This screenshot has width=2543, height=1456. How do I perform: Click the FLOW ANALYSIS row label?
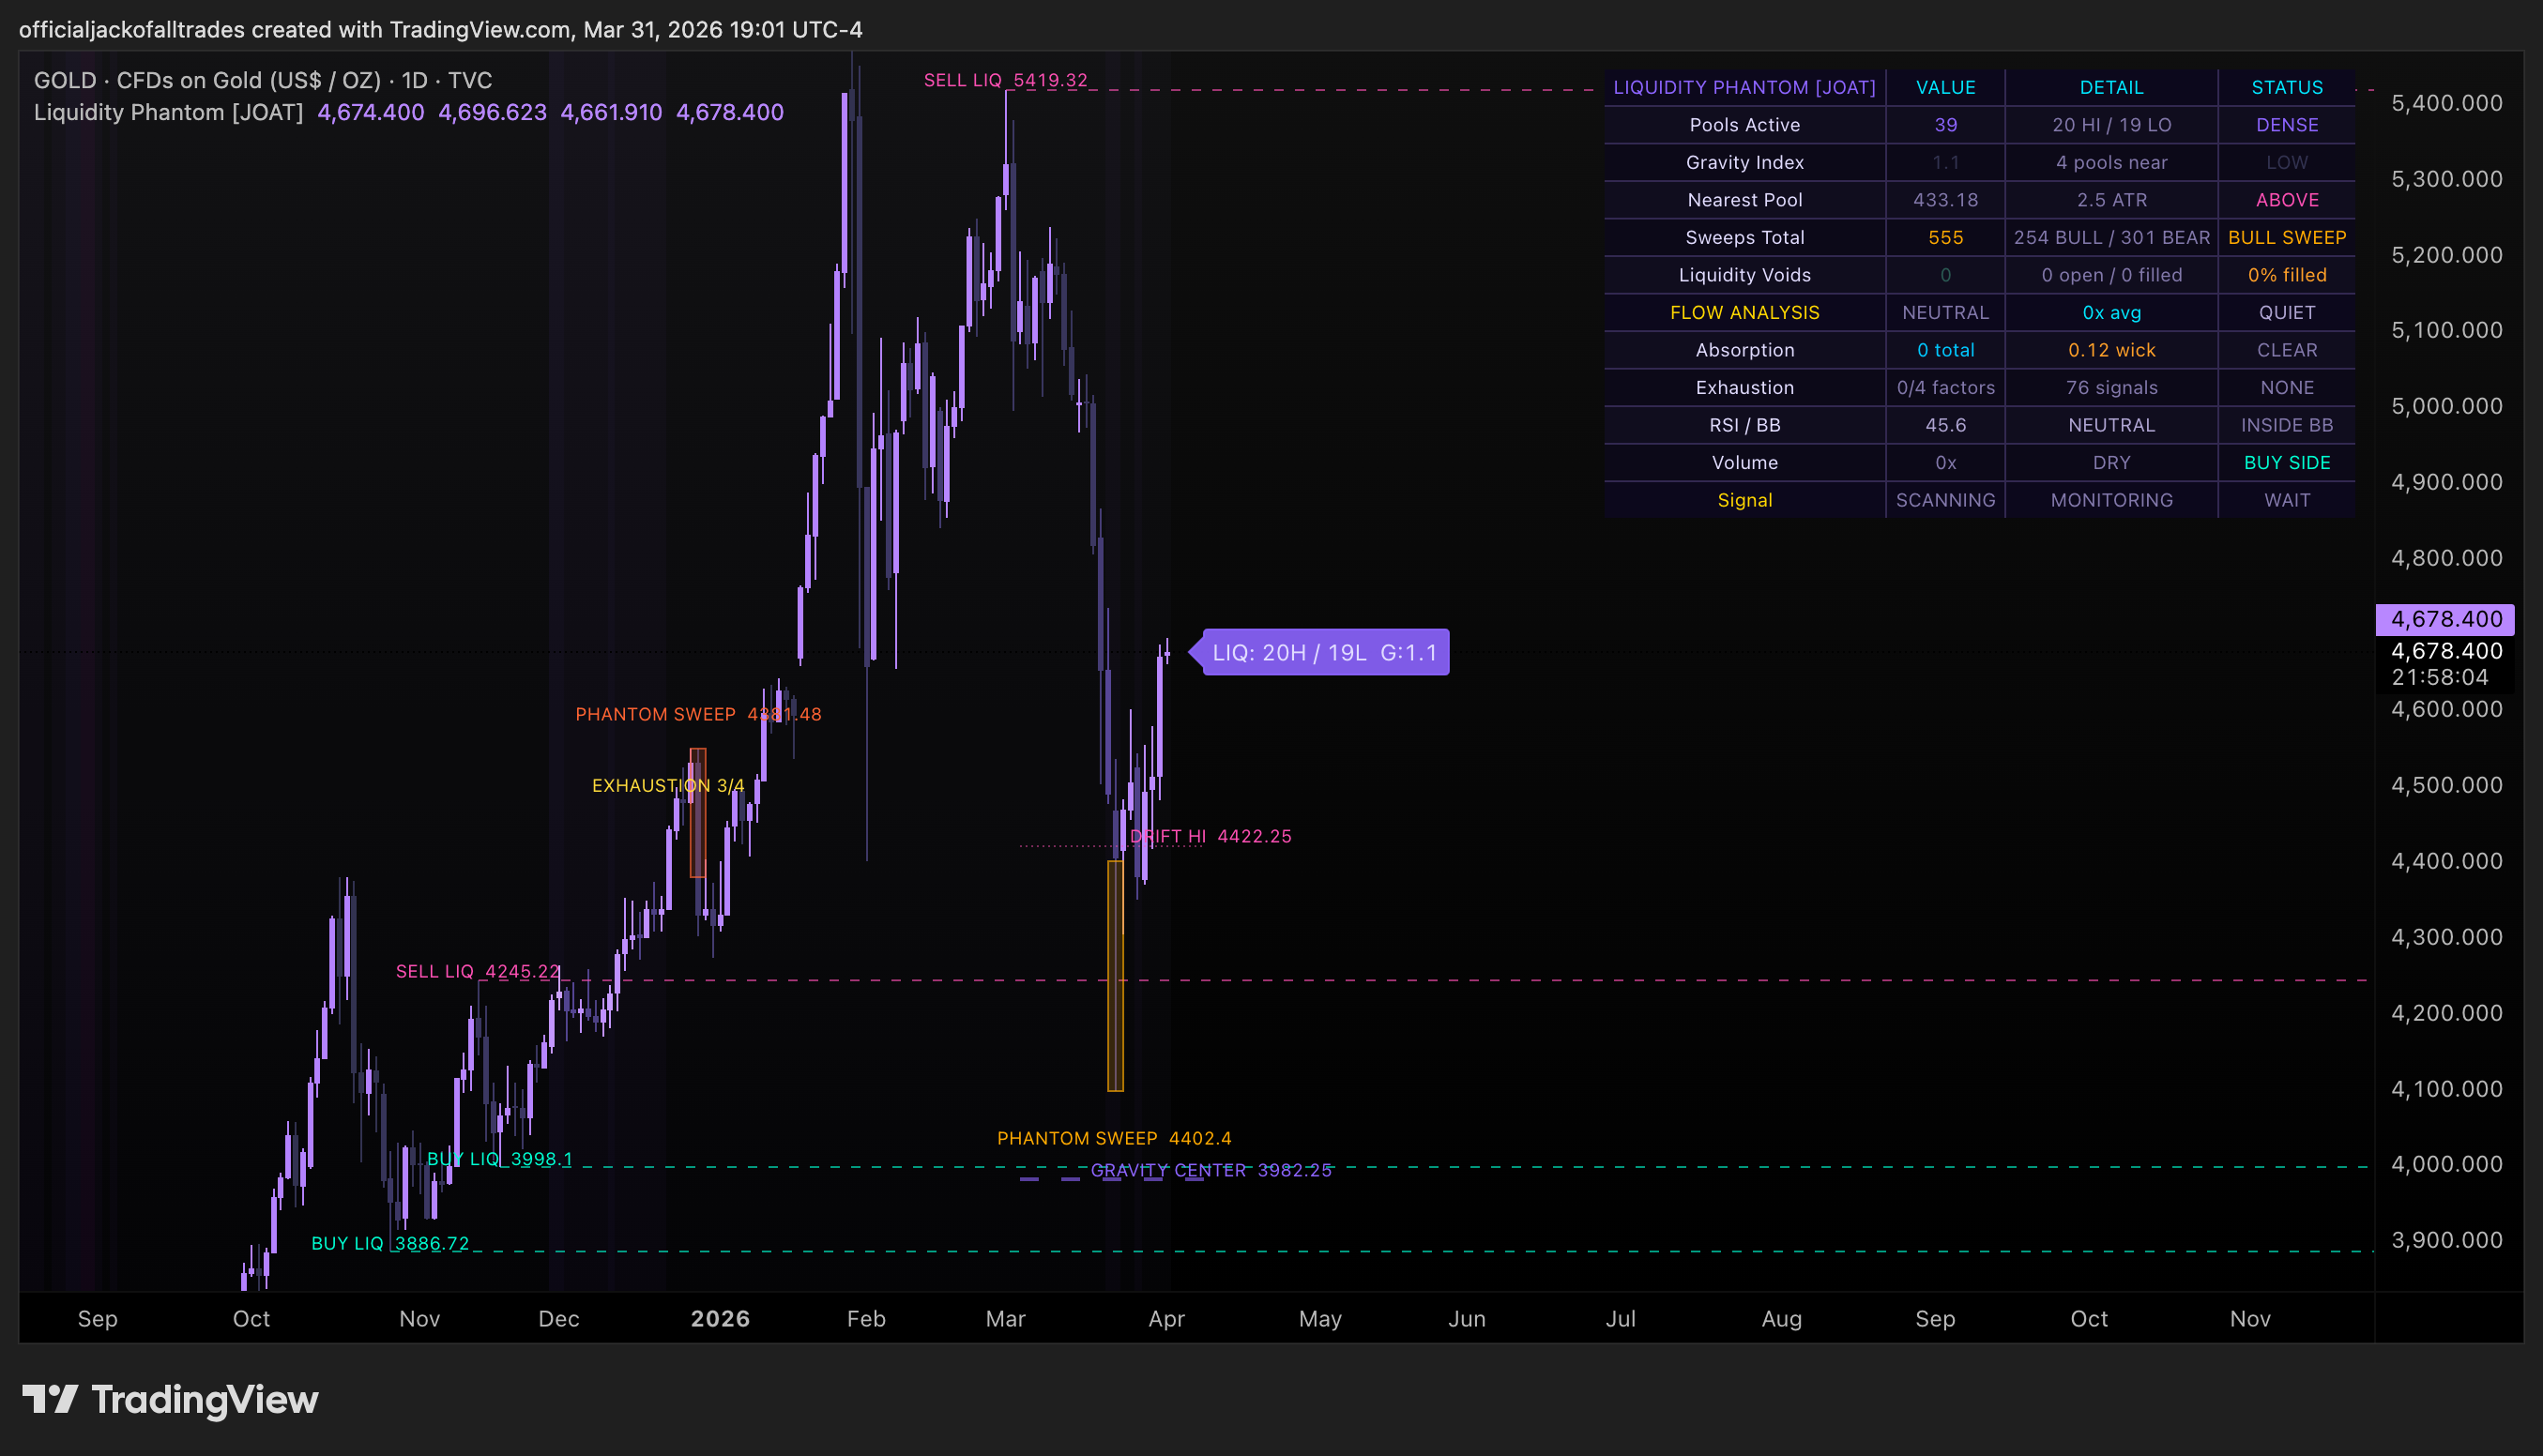pyautogui.click(x=1744, y=312)
